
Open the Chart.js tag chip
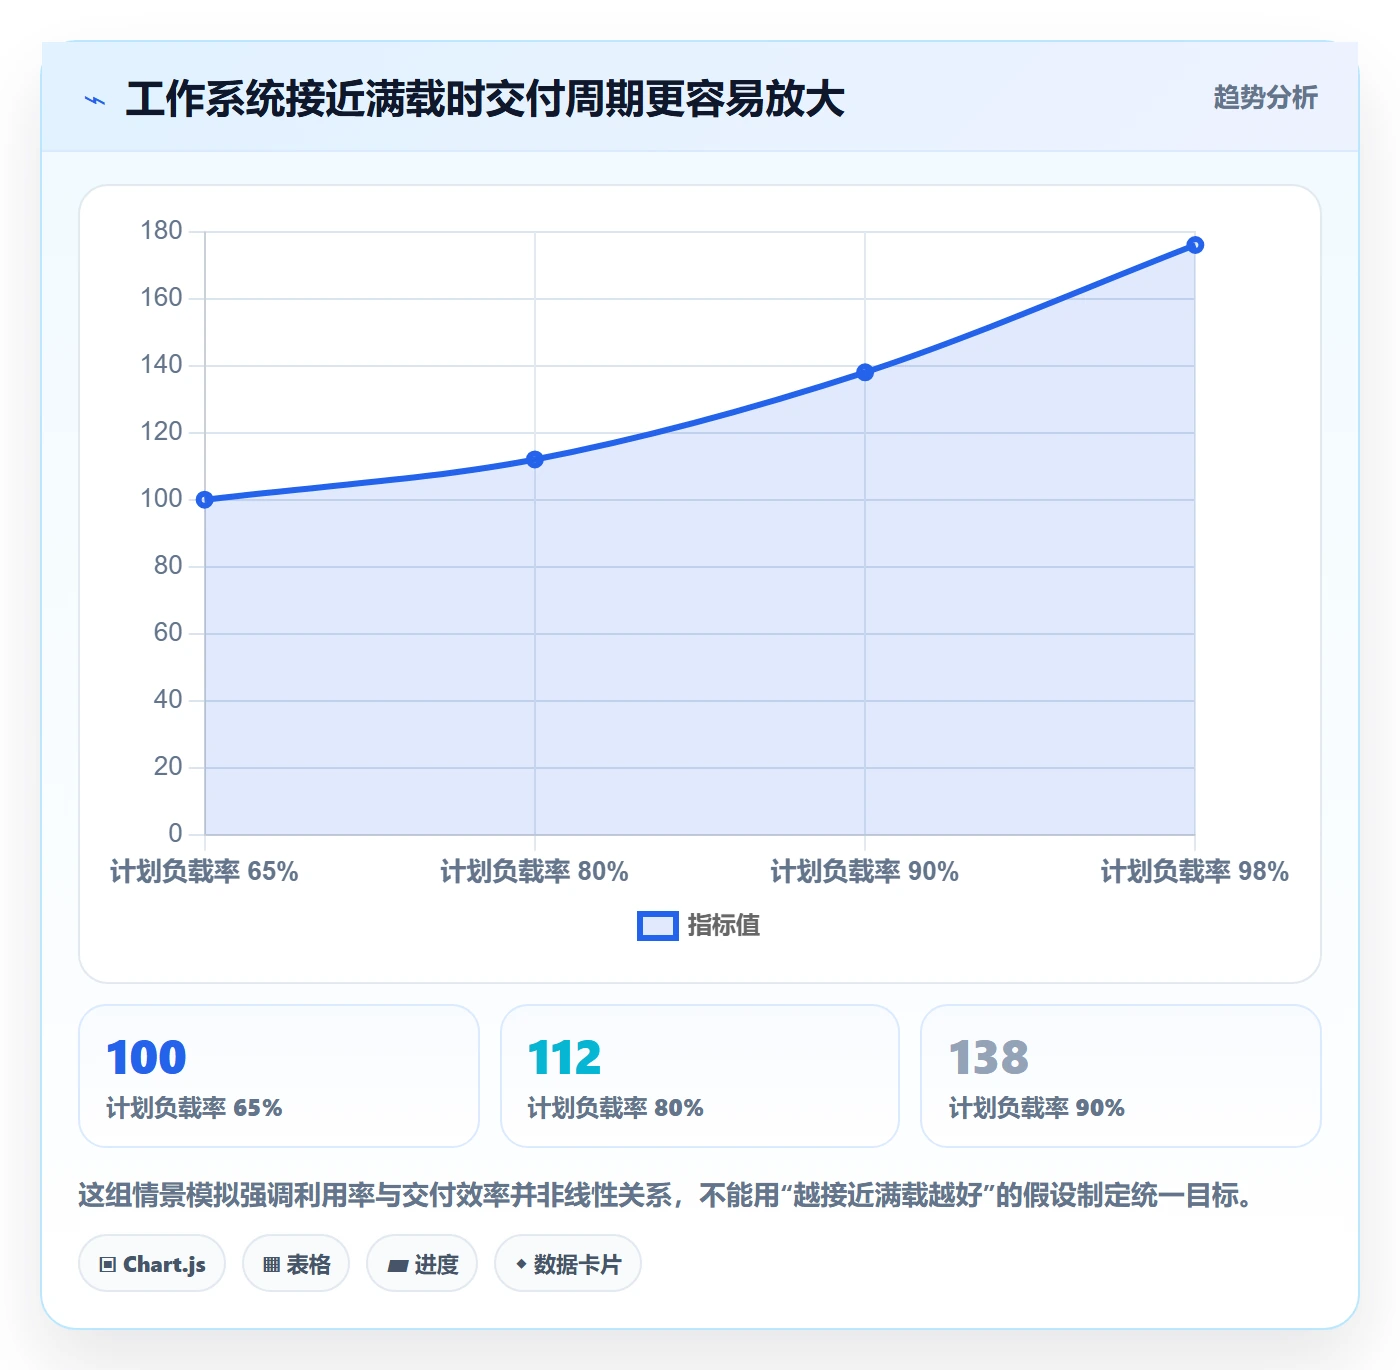[x=152, y=1264]
